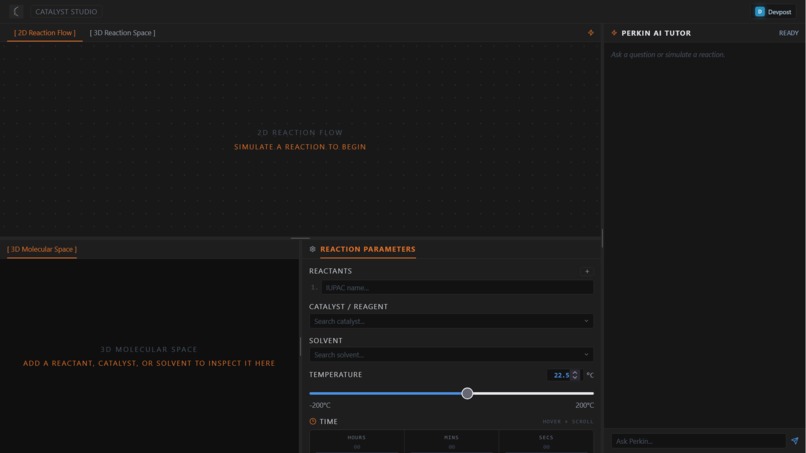Select the Hours time field
Image resolution: width=806 pixels, height=453 pixels.
[357, 442]
